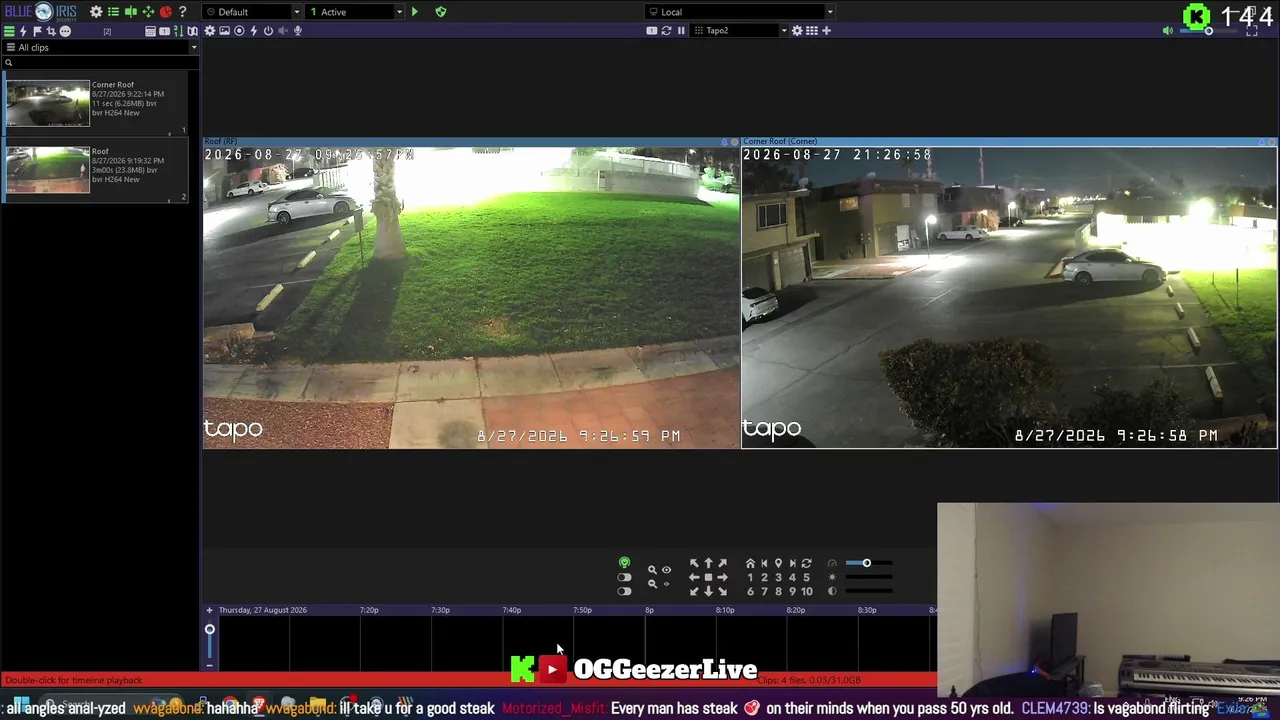Select PTZ preset 5
This screenshot has height=720, width=1280.
pos(806,577)
